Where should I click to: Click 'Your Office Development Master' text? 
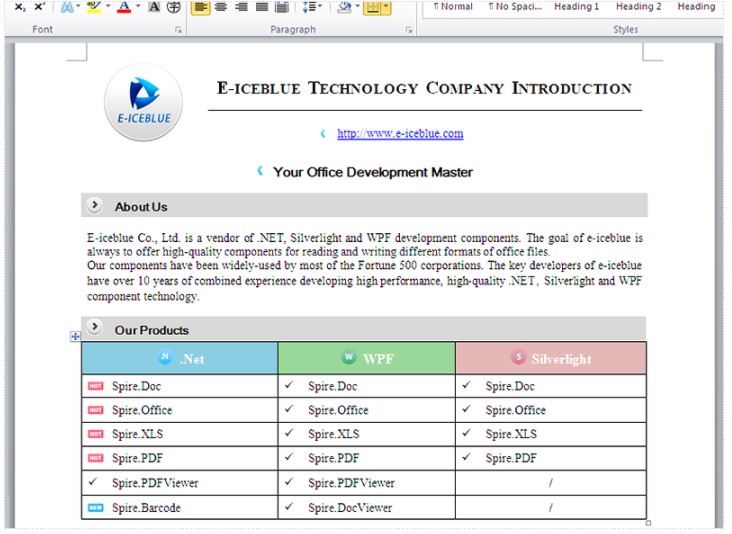(x=373, y=172)
